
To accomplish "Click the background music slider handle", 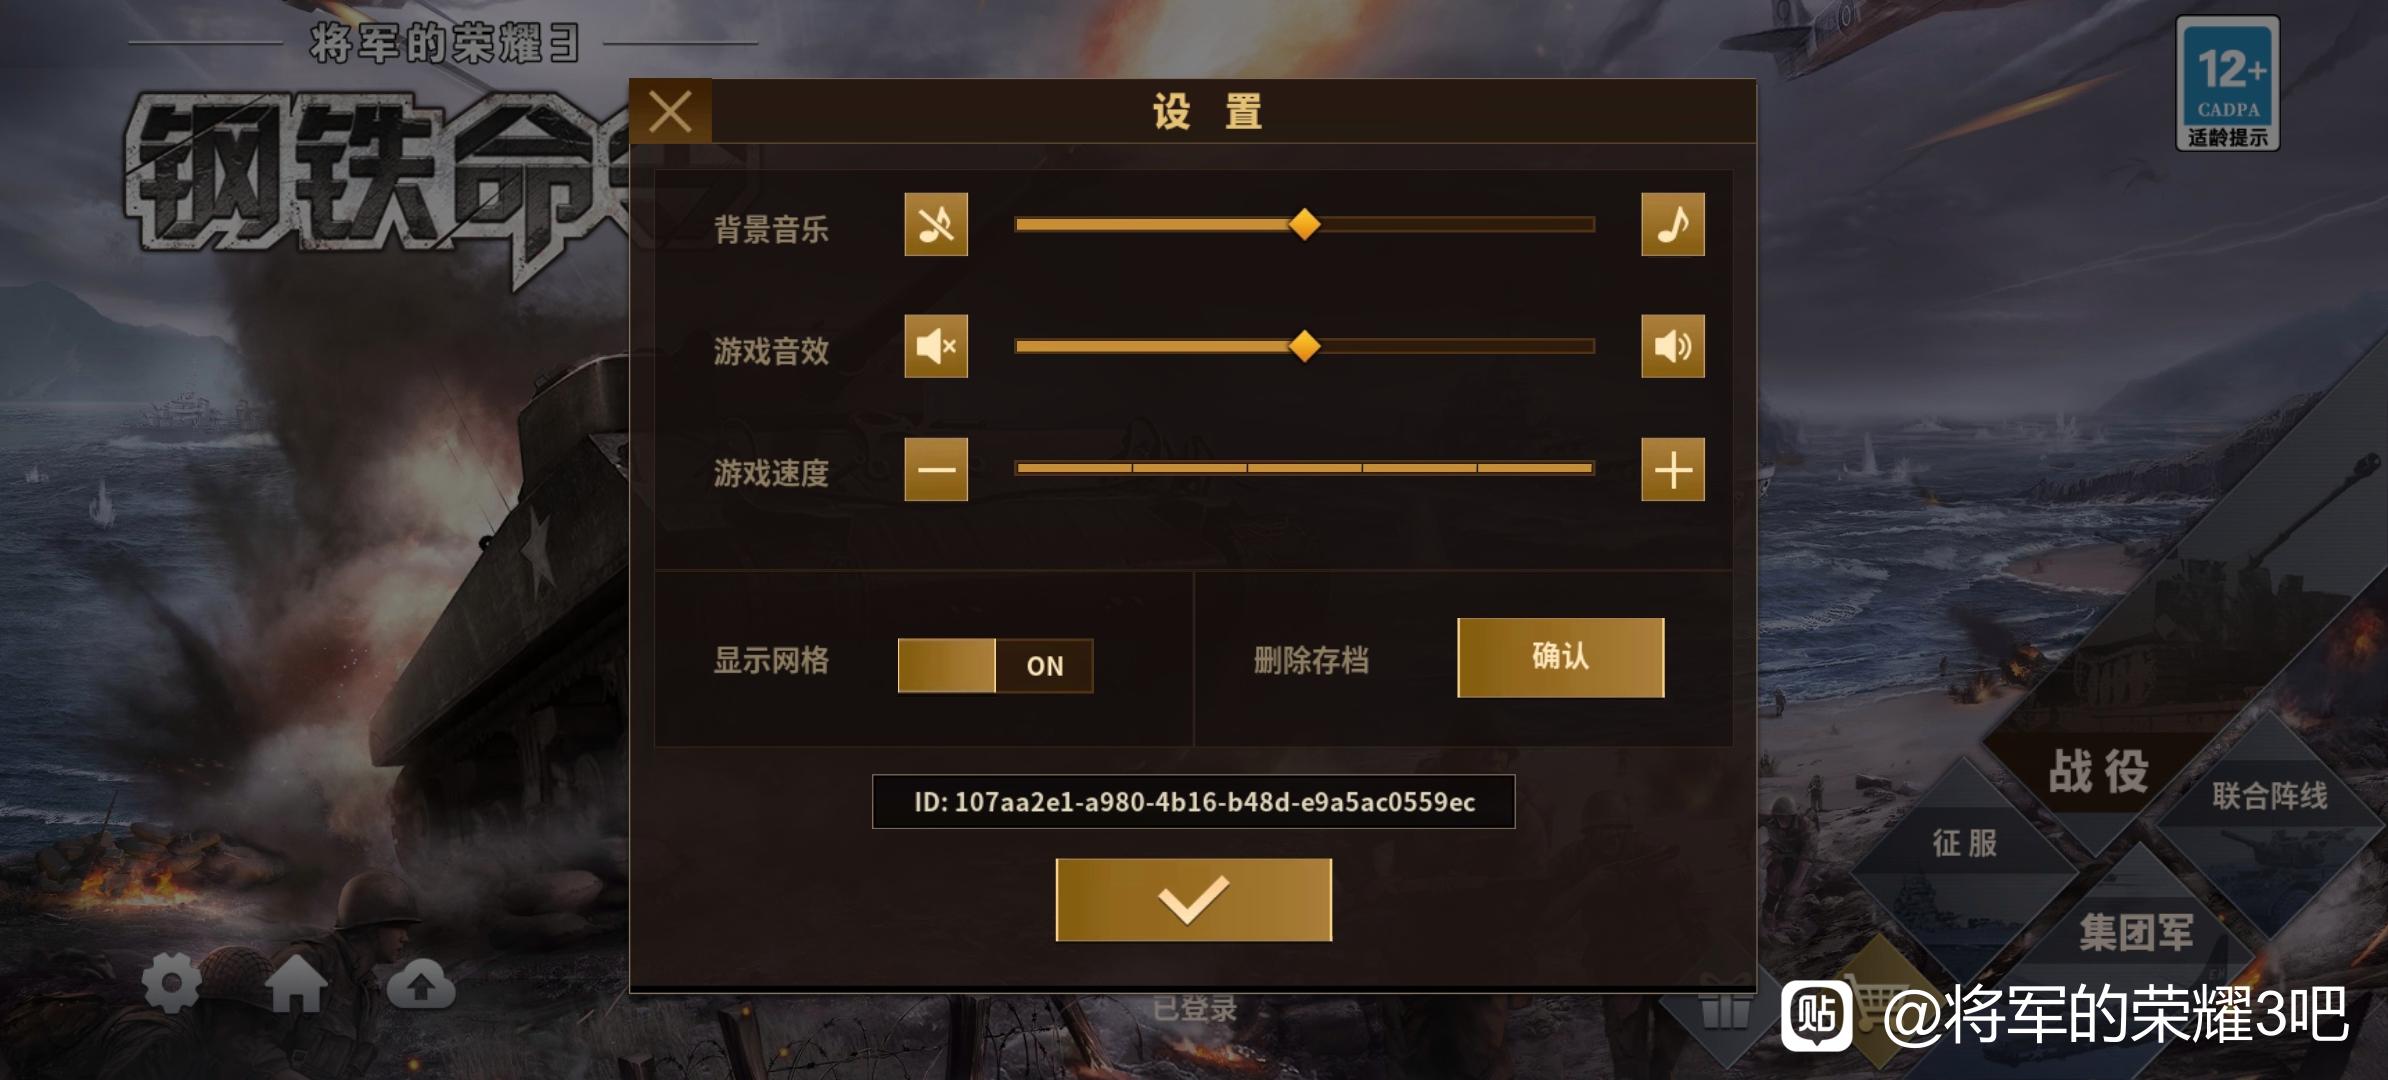I will coord(1304,224).
